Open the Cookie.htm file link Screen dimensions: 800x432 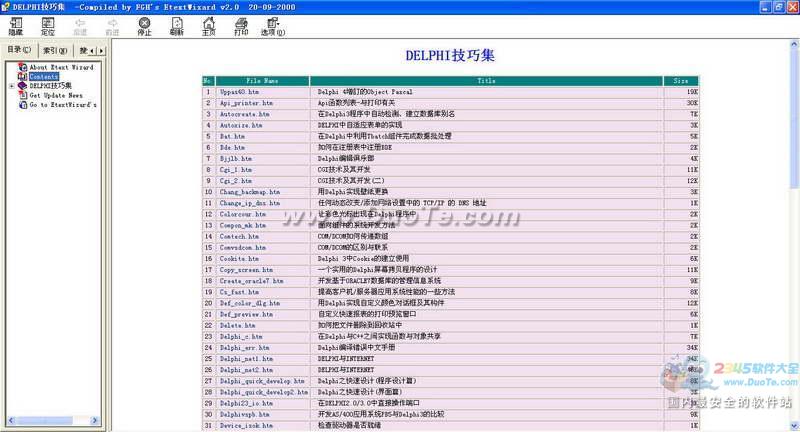pyautogui.click(x=239, y=259)
